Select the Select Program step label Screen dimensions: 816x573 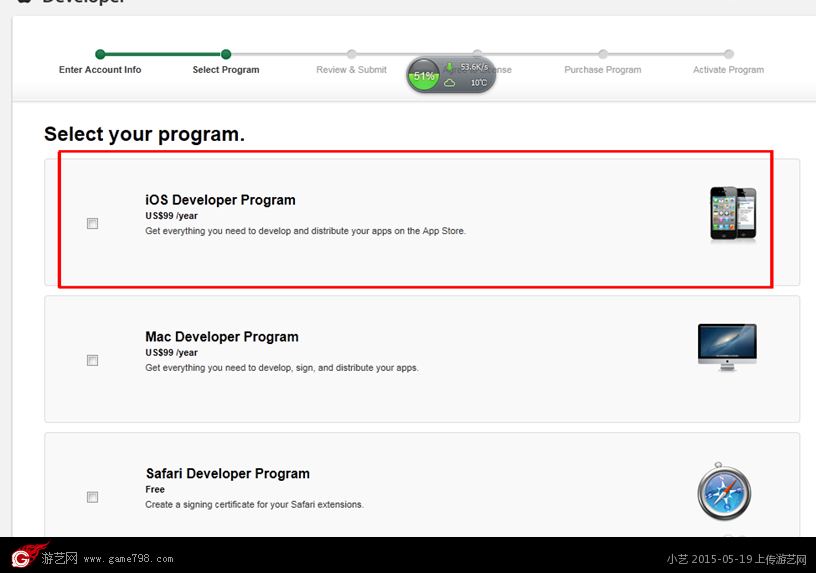226,70
